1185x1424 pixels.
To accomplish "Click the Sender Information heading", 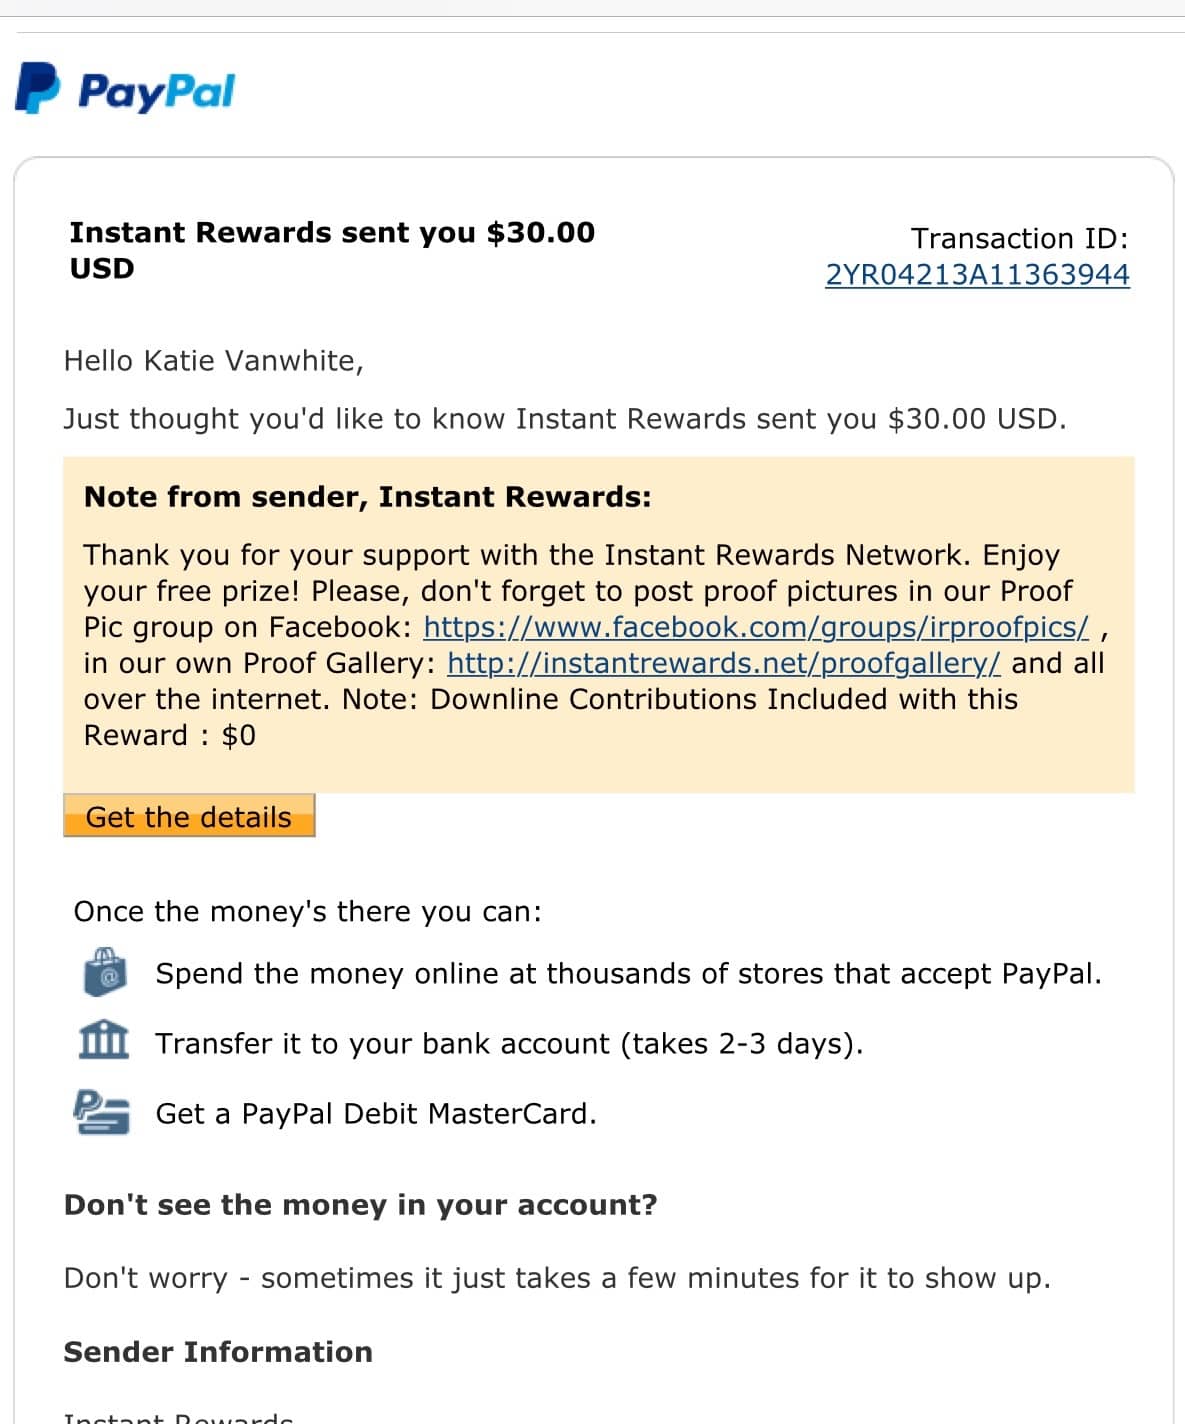I will pos(218,1352).
